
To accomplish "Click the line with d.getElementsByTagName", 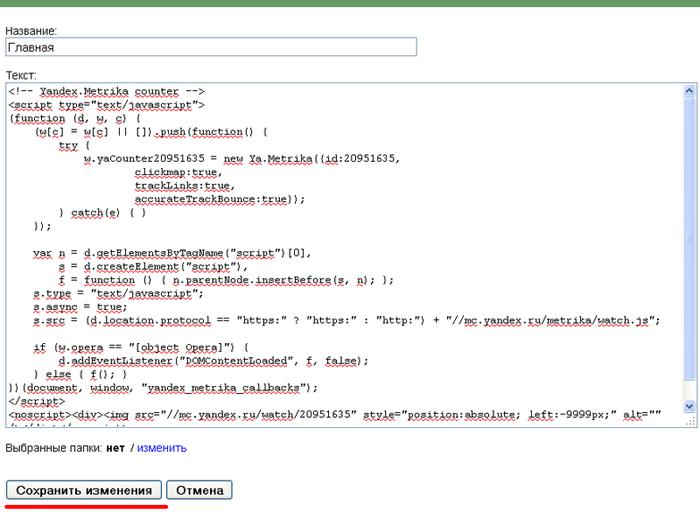I will [x=172, y=253].
